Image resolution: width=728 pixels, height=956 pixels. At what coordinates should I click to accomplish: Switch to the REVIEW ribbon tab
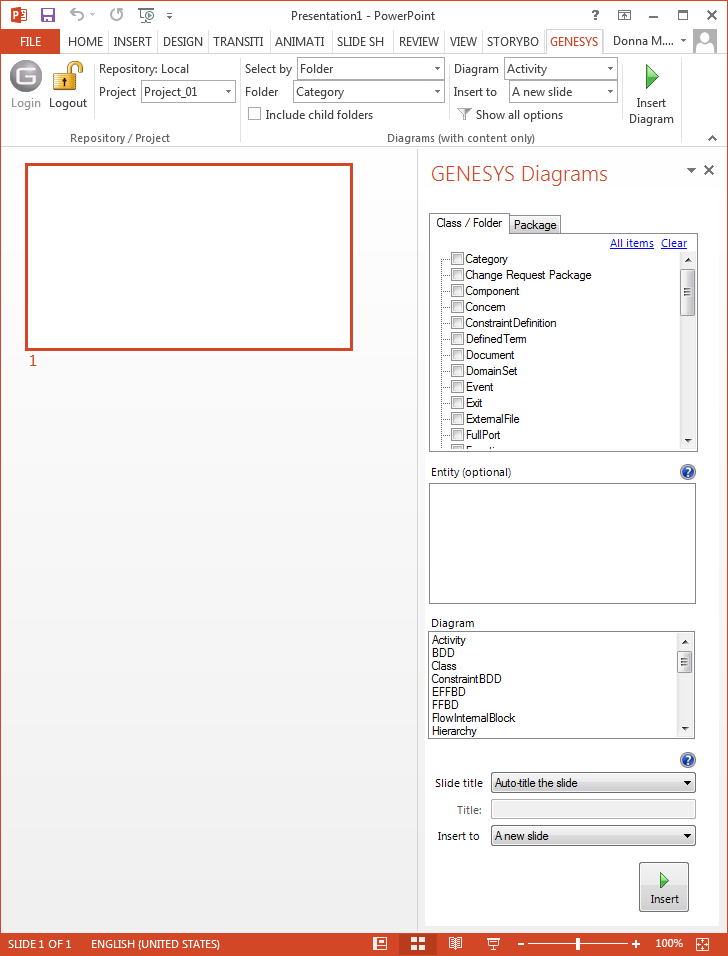(x=419, y=41)
